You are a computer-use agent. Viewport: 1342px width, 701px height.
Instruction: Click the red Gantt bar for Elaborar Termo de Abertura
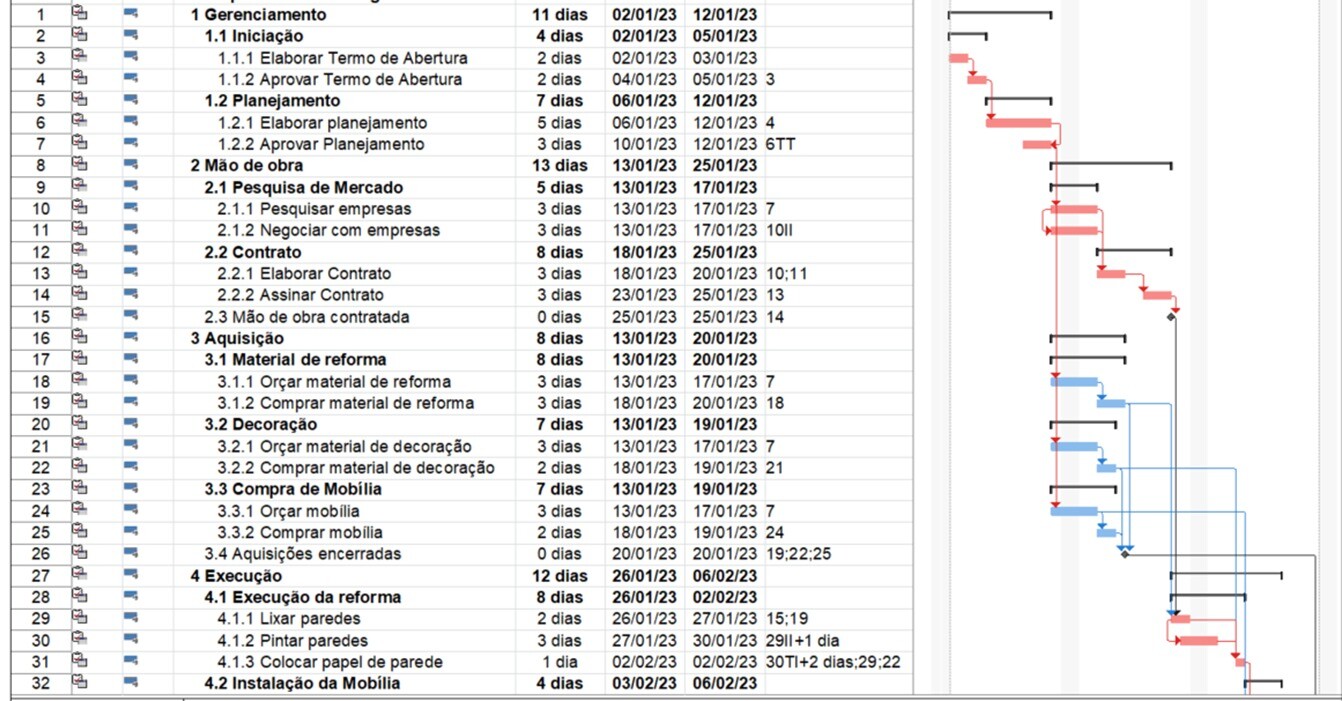click(959, 58)
